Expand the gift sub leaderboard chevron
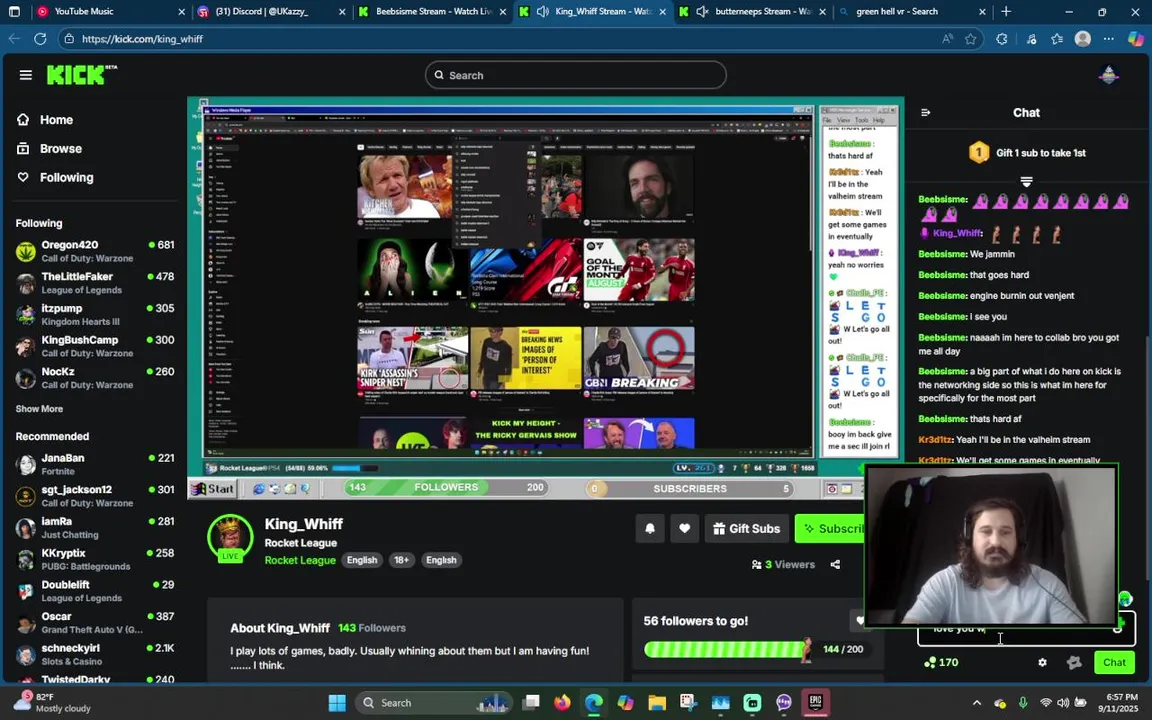 (1026, 181)
